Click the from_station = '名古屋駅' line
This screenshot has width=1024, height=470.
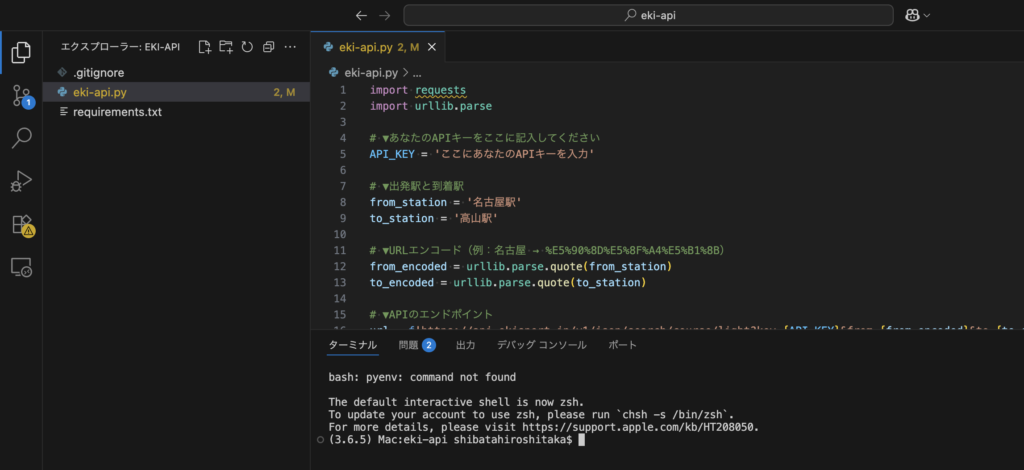pos(446,202)
